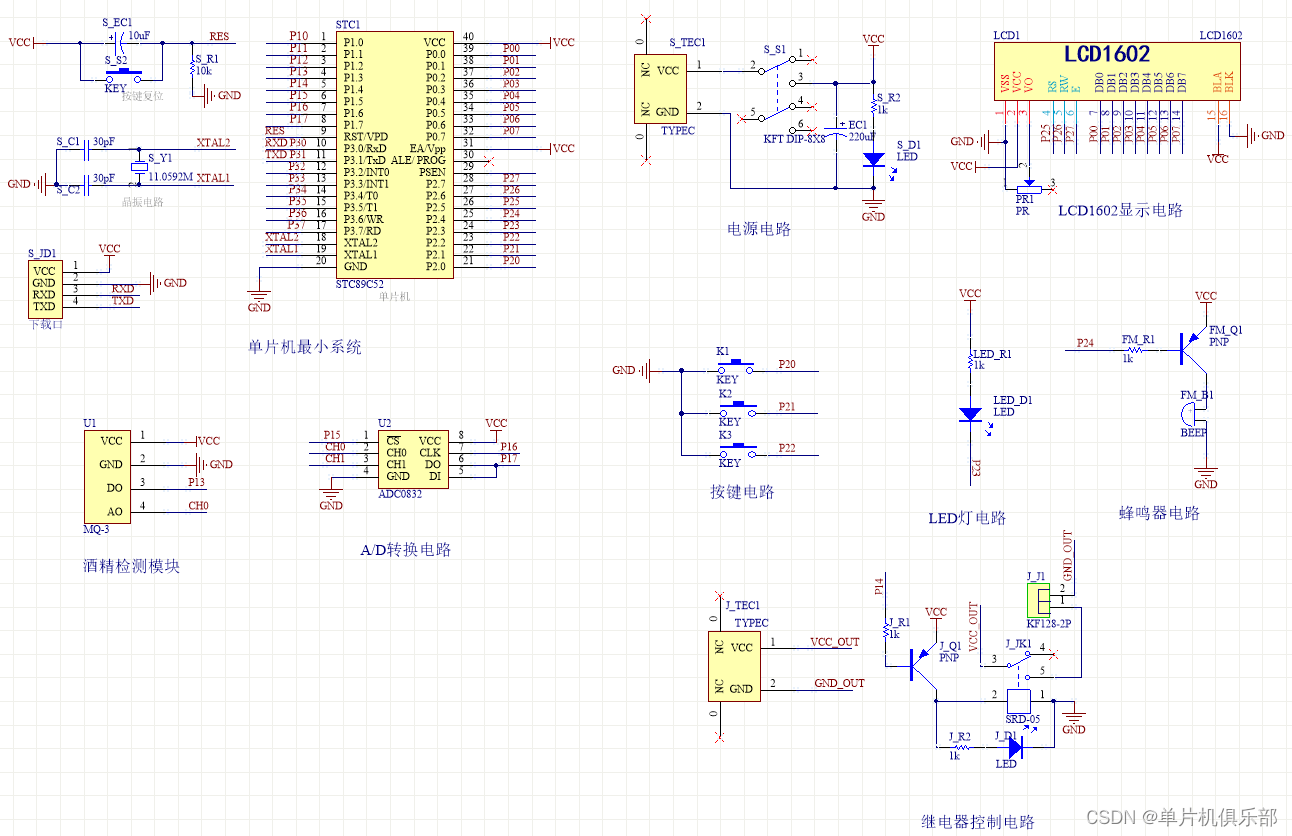The height and width of the screenshot is (836, 1292).
Task: Click the LCD1602 display module block
Action: [x=1118, y=71]
